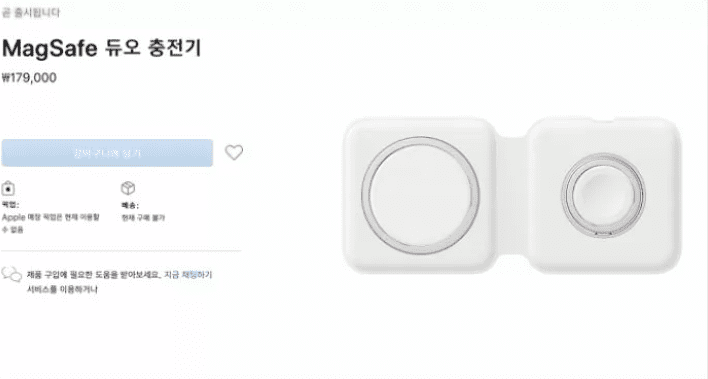Click the heart favorites icon

(234, 152)
